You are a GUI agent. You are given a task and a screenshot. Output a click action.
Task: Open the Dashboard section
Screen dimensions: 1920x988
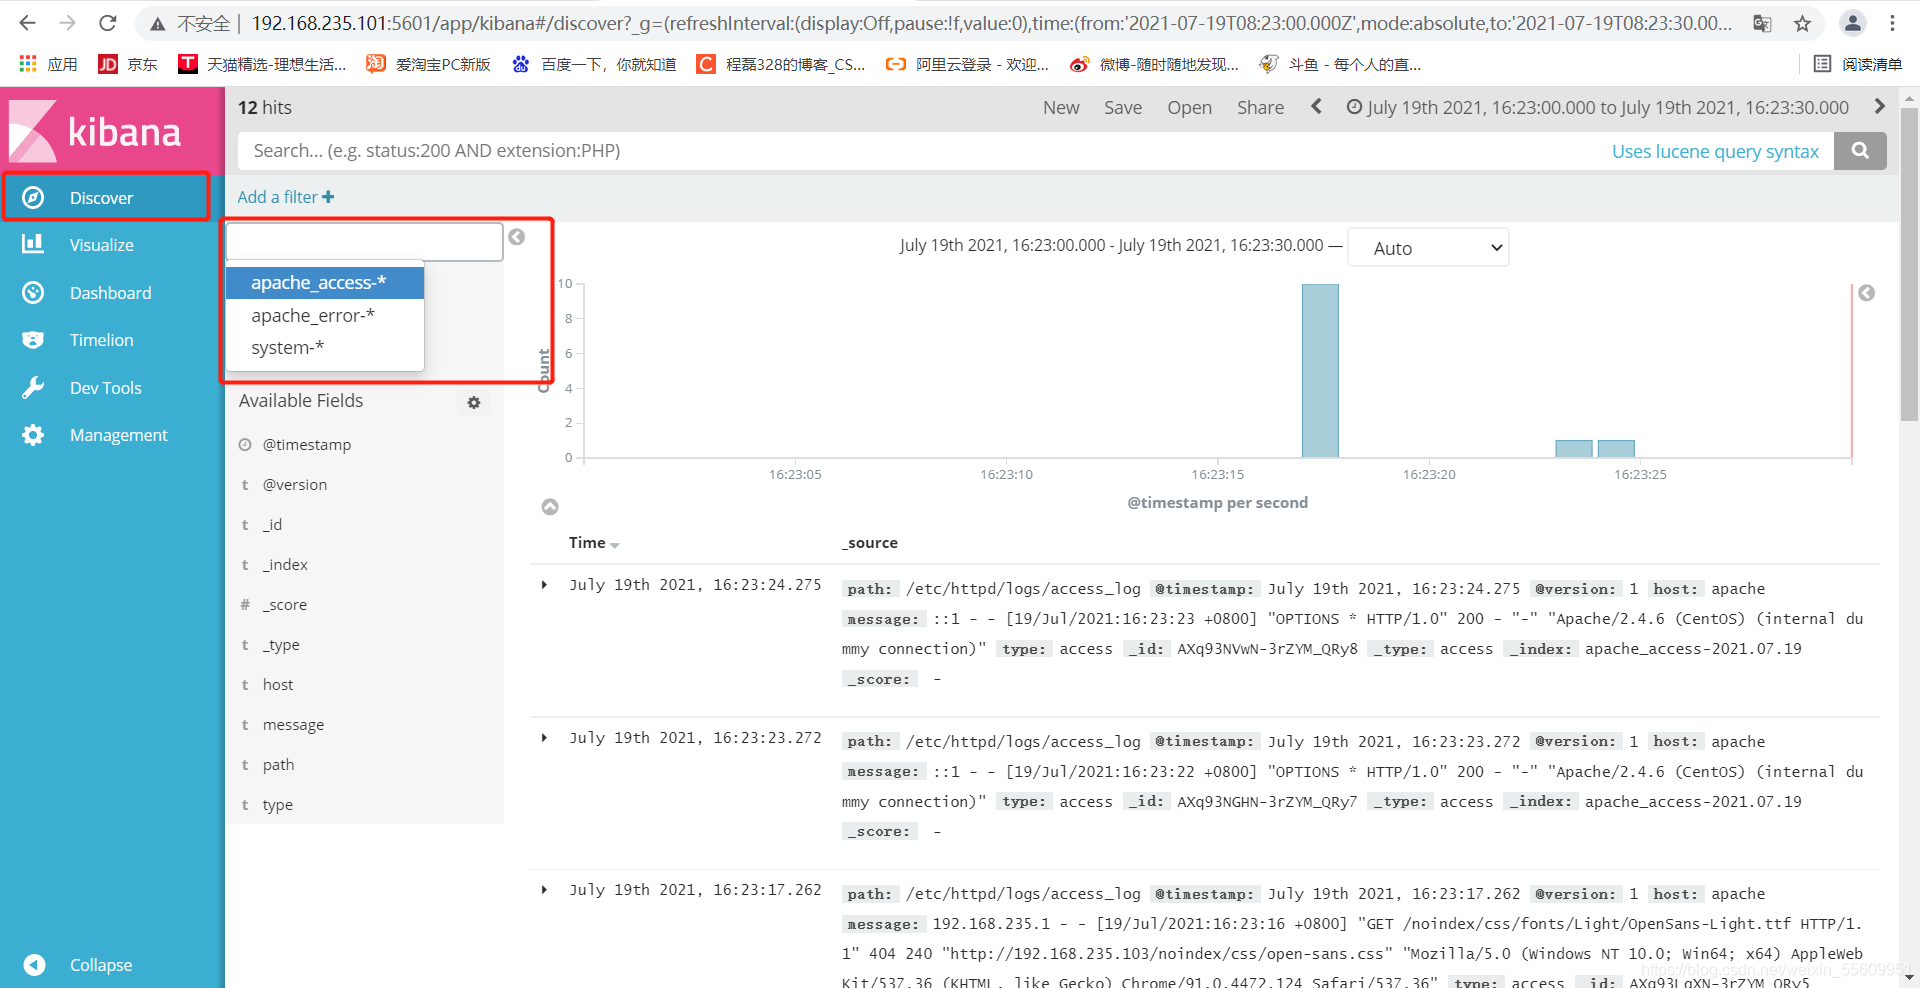point(110,293)
